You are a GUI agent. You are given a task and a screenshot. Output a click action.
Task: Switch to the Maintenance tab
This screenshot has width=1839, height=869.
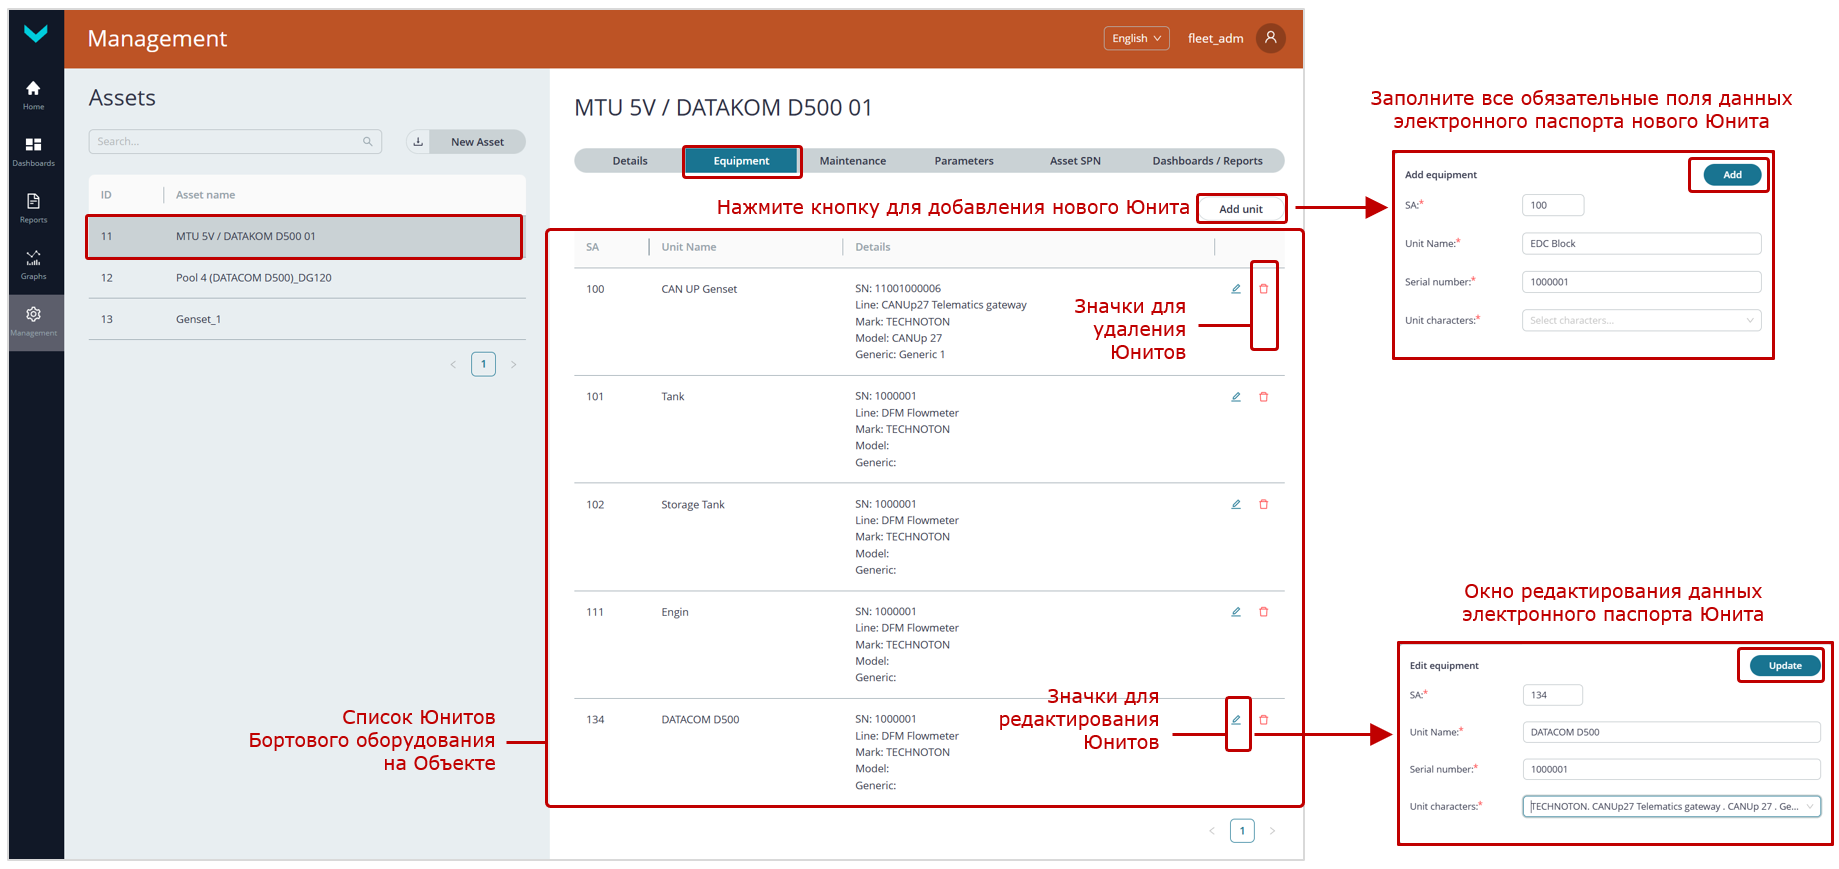pyautogui.click(x=852, y=161)
